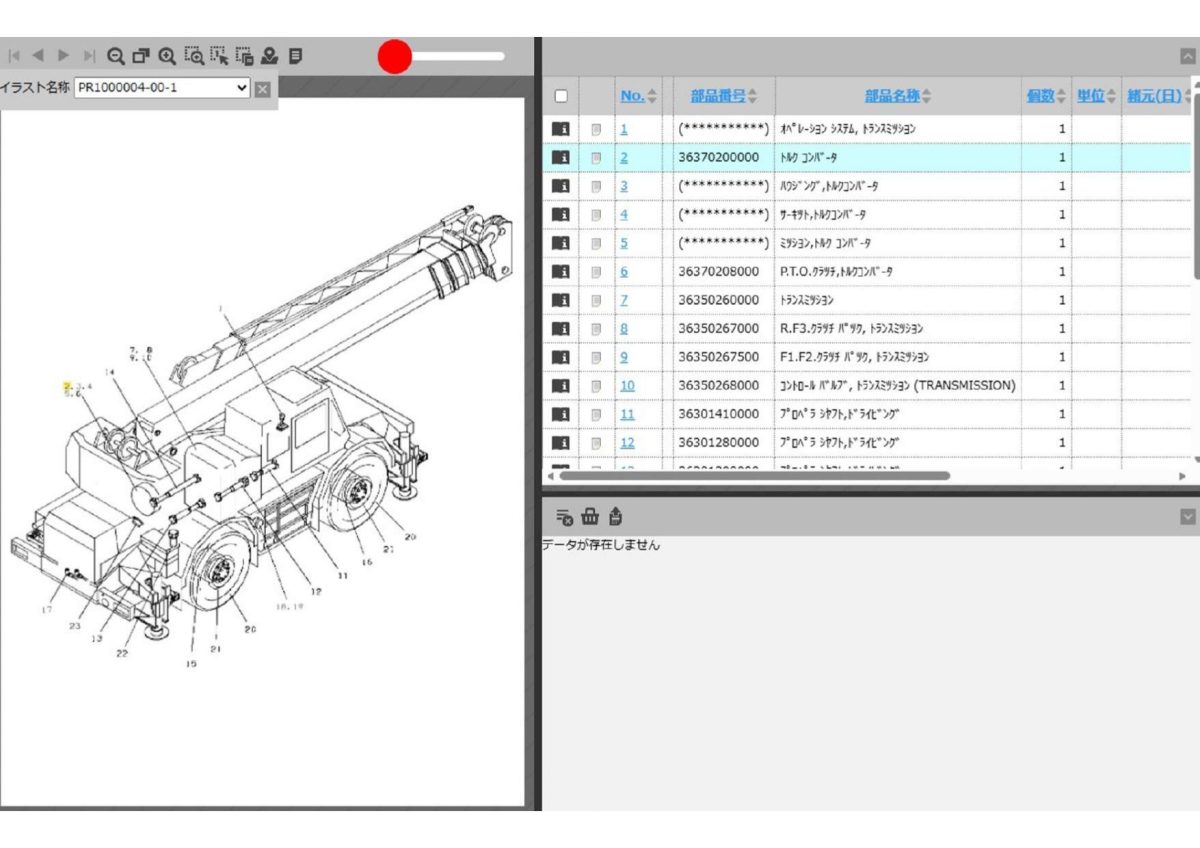
Task: Go to the previous illustration
Action: 39,56
